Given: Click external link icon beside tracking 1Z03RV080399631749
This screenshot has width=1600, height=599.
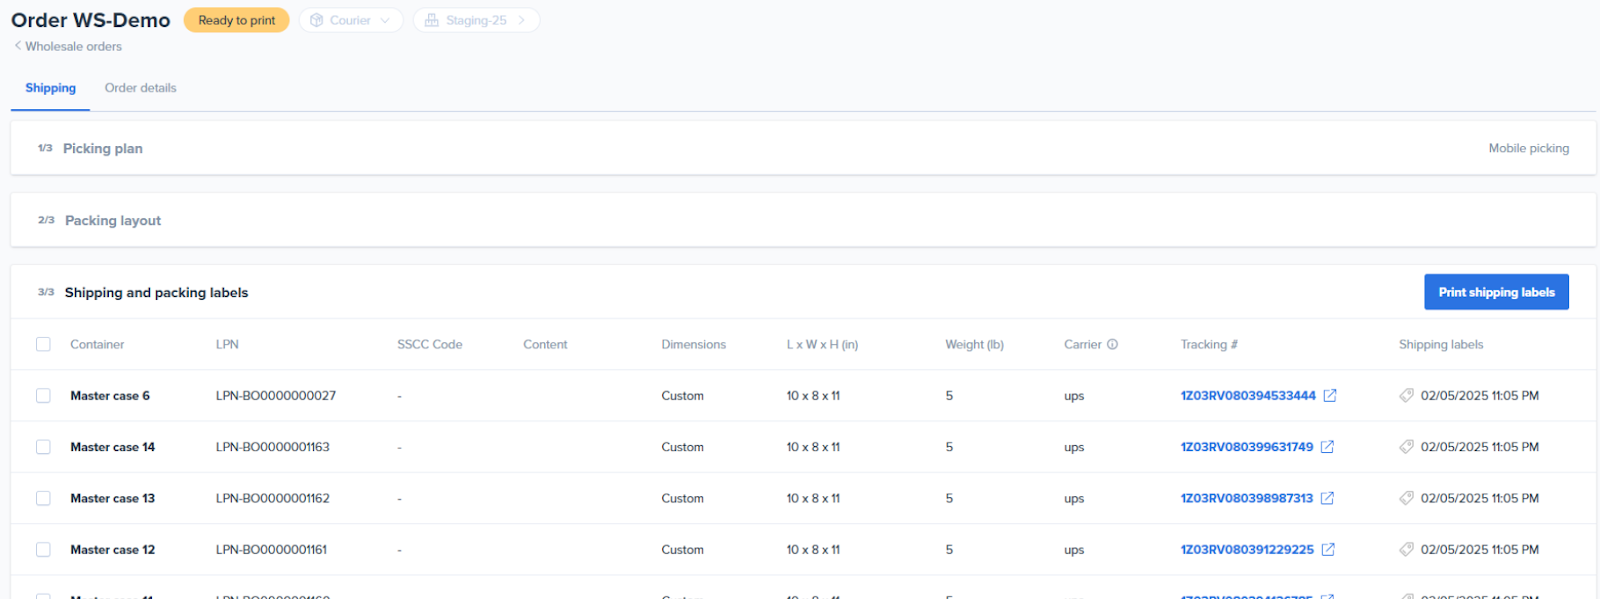Looking at the screenshot, I should click(x=1327, y=447).
